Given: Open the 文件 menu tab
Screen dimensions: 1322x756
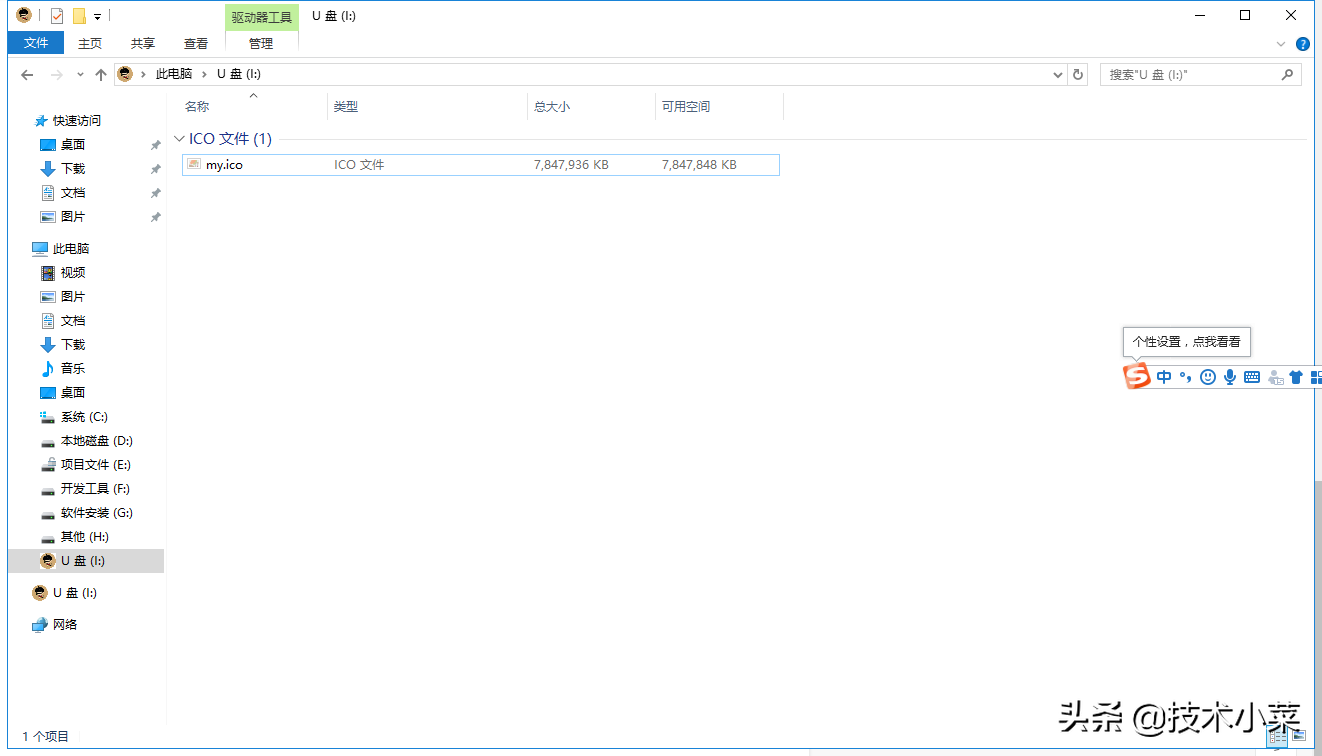Looking at the screenshot, I should (x=36, y=43).
